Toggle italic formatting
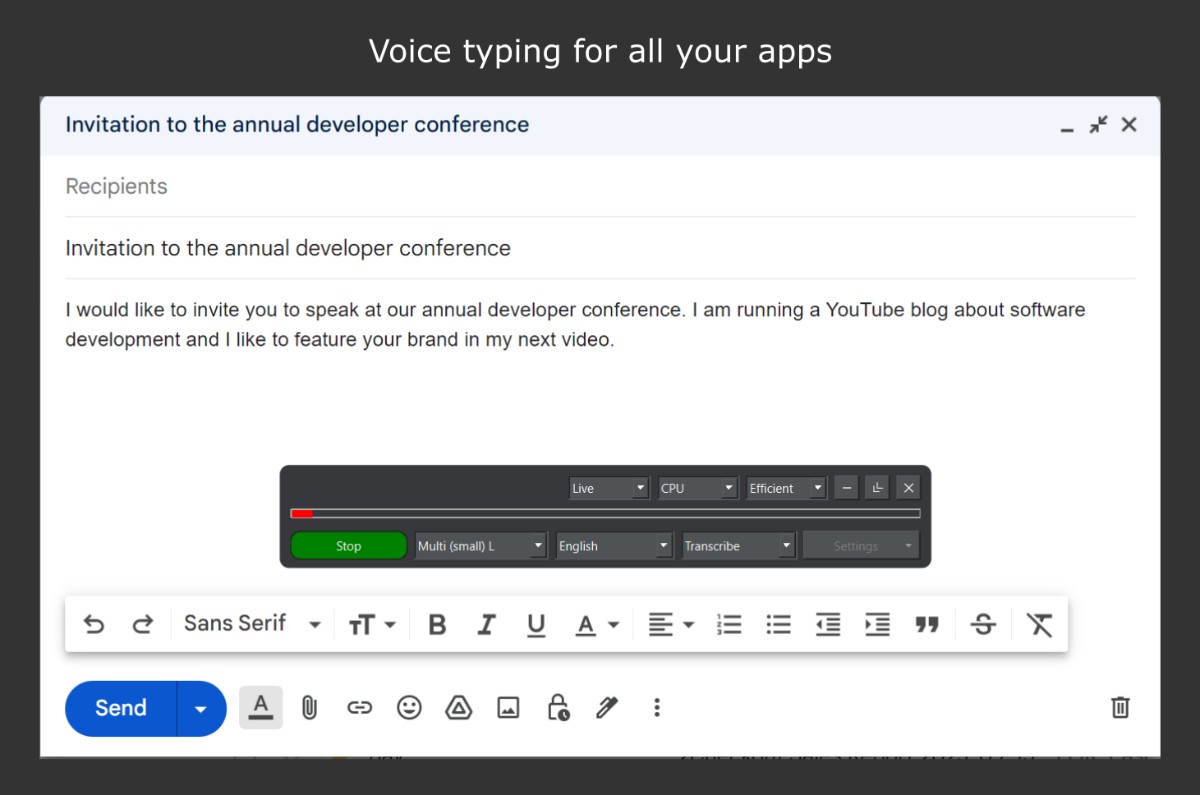This screenshot has width=1200, height=795. pyautogui.click(x=486, y=625)
